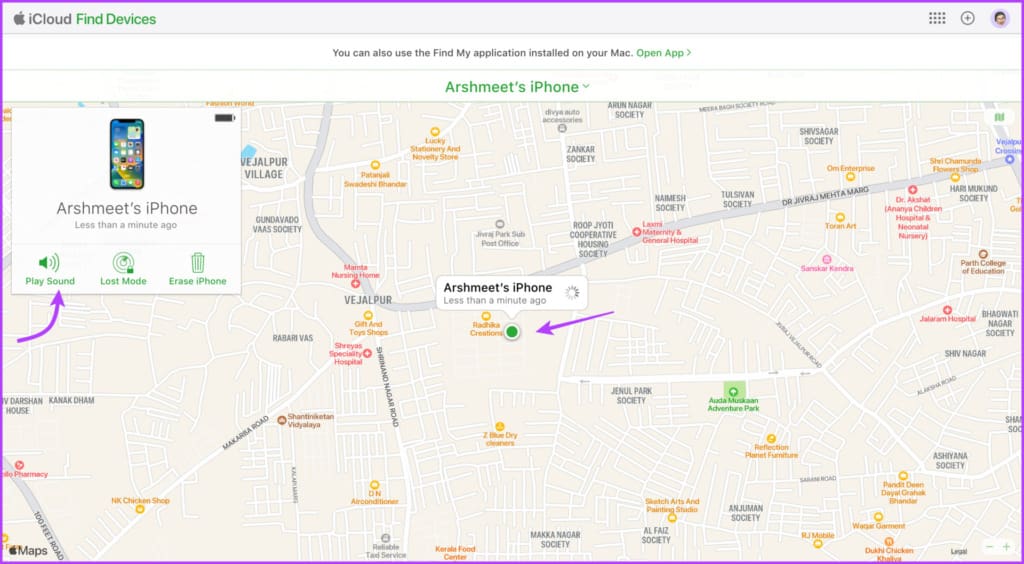Screen dimensions: 1024x564
Task: Click Pandit Deen Dayal Grahak Bhandar pin
Action: point(903,476)
